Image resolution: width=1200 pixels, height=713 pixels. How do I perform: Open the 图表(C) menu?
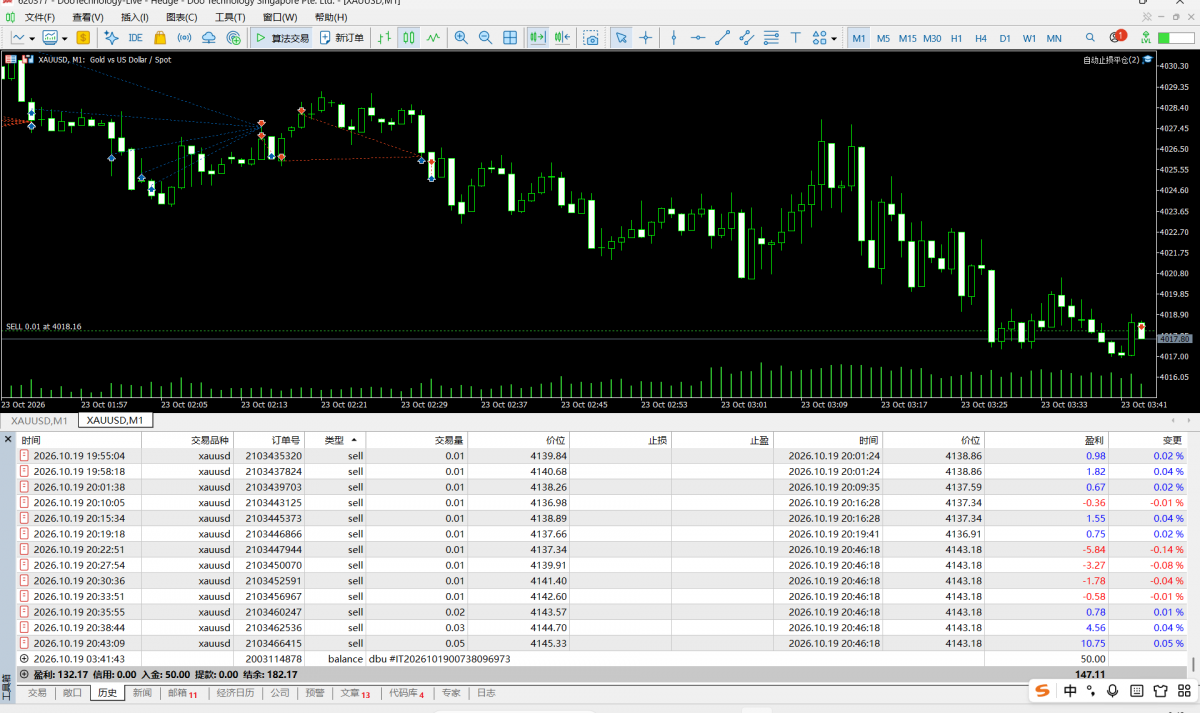tap(181, 17)
